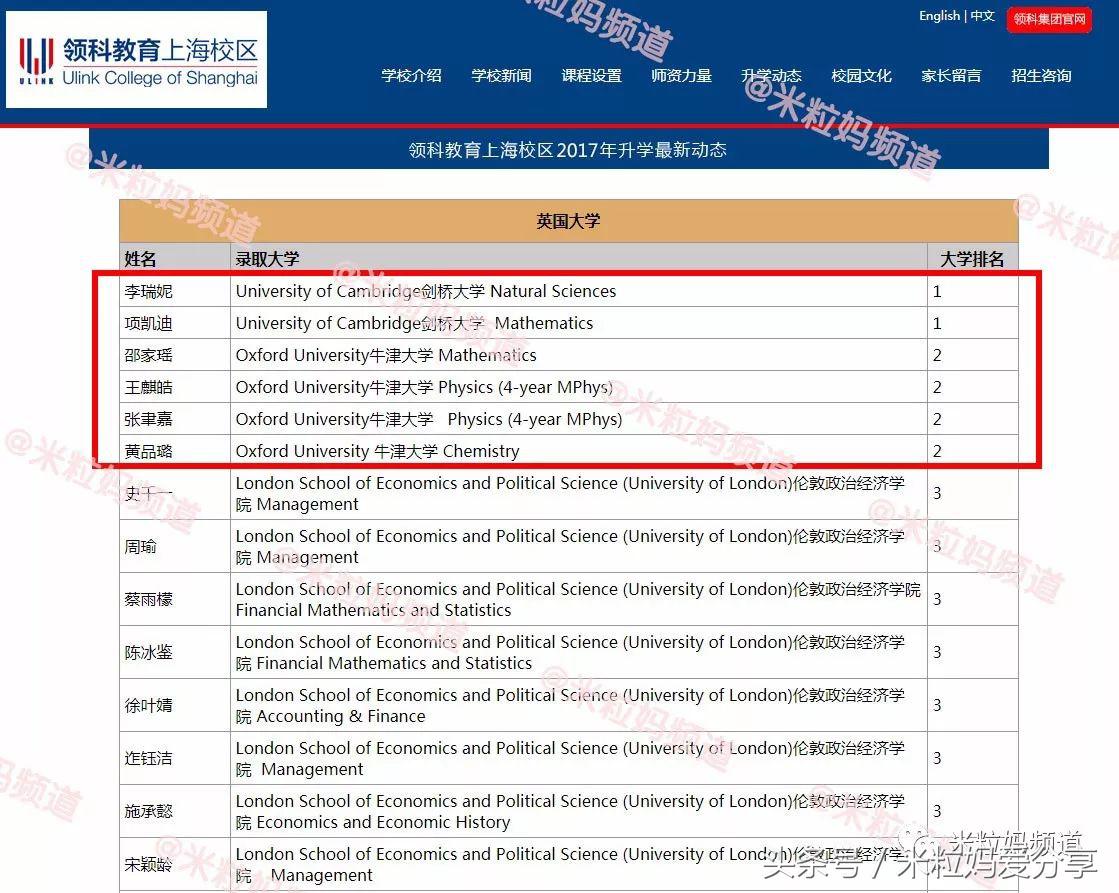Viewport: 1119px width, 893px height.
Task: Click the red 领科集团官网 button
Action: [x=1049, y=18]
